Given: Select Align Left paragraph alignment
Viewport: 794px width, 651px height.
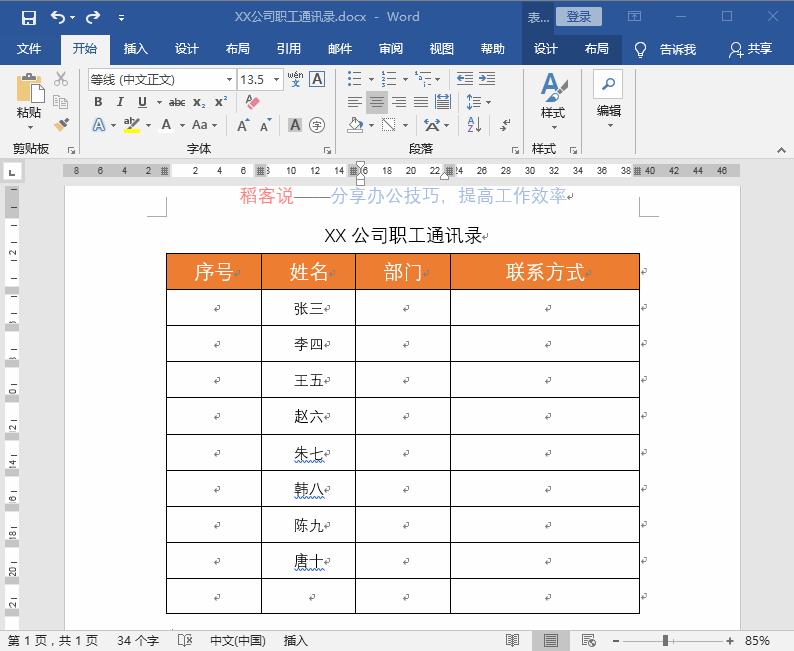Looking at the screenshot, I should 355,102.
